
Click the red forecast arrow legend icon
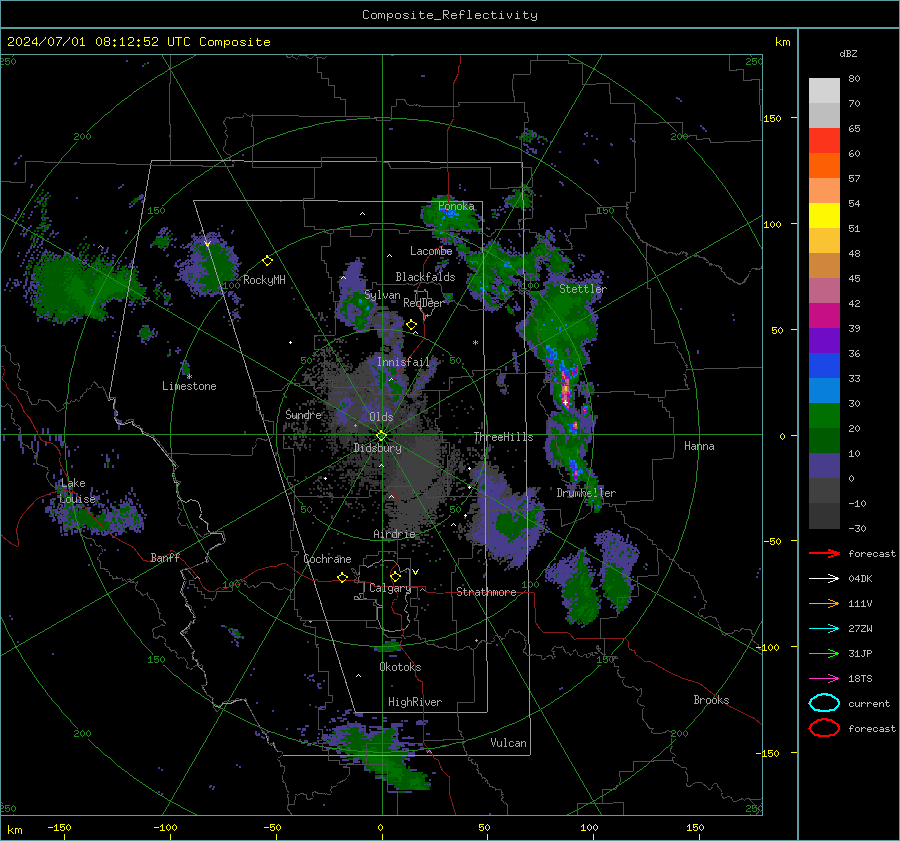(x=824, y=553)
